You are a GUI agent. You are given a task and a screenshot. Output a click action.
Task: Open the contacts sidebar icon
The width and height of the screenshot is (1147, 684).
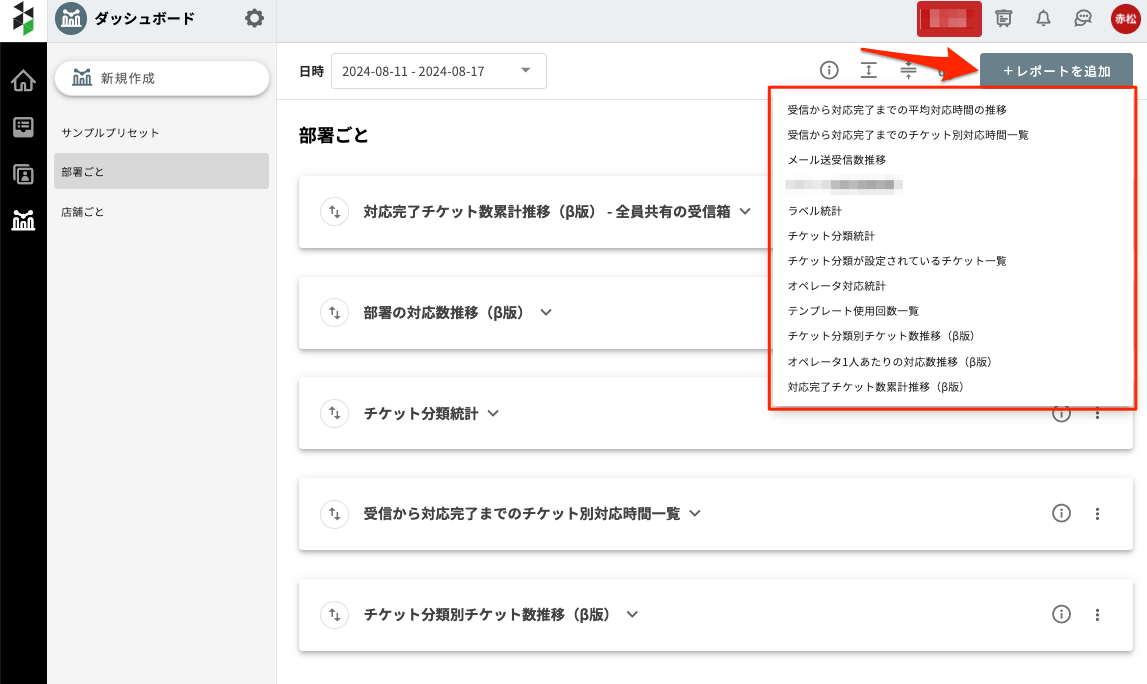click(x=23, y=174)
